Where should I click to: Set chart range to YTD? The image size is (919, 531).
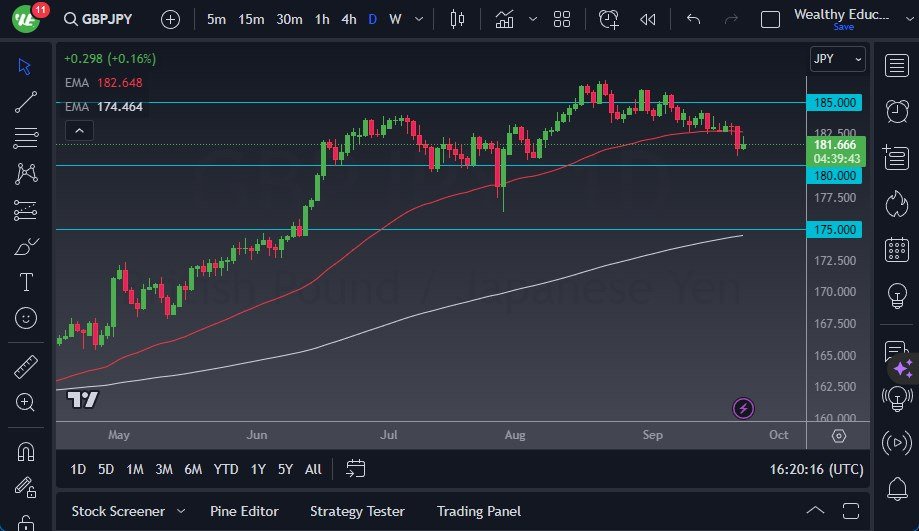tap(226, 469)
